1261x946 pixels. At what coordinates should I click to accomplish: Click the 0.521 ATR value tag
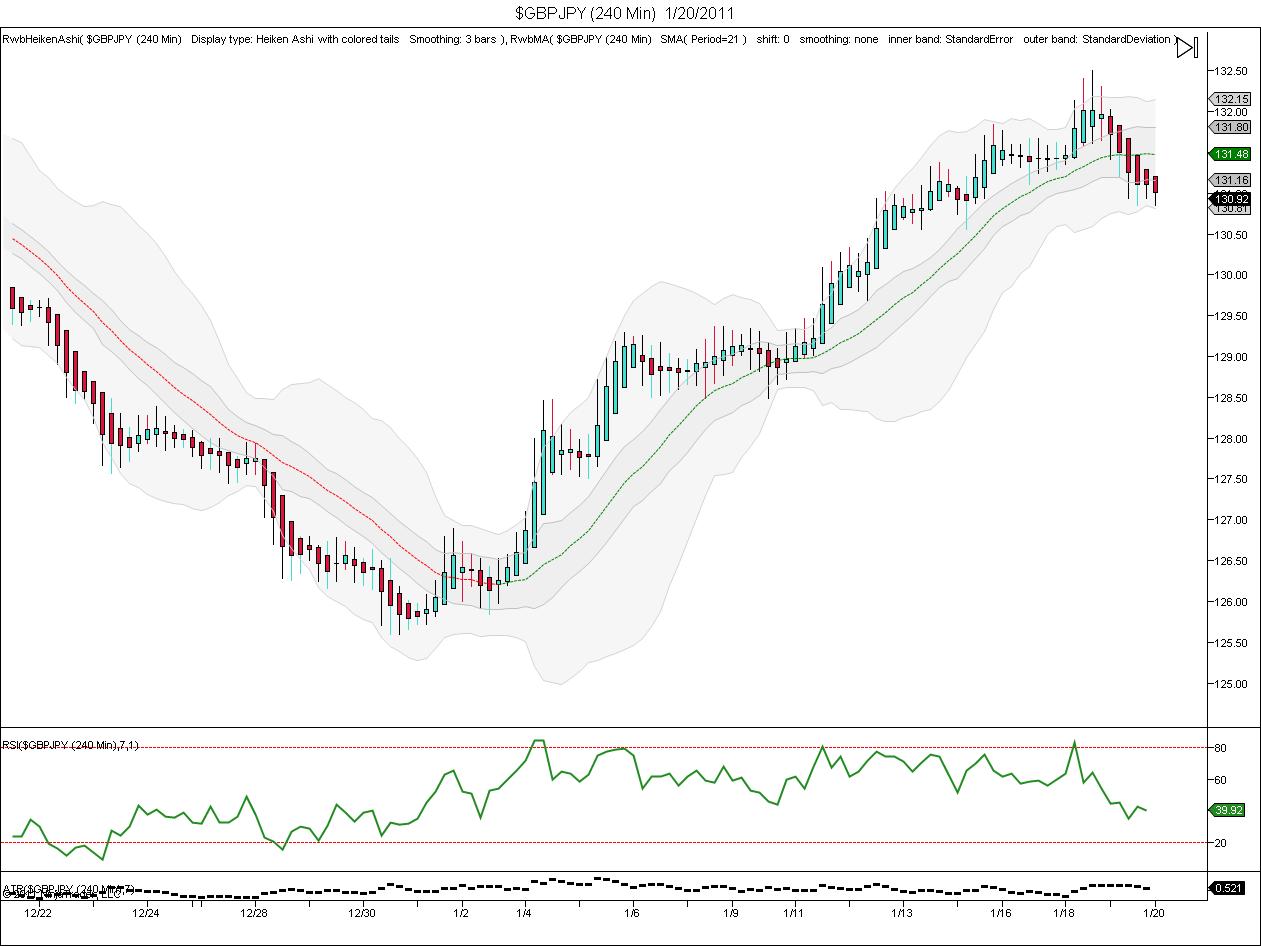(x=1228, y=888)
